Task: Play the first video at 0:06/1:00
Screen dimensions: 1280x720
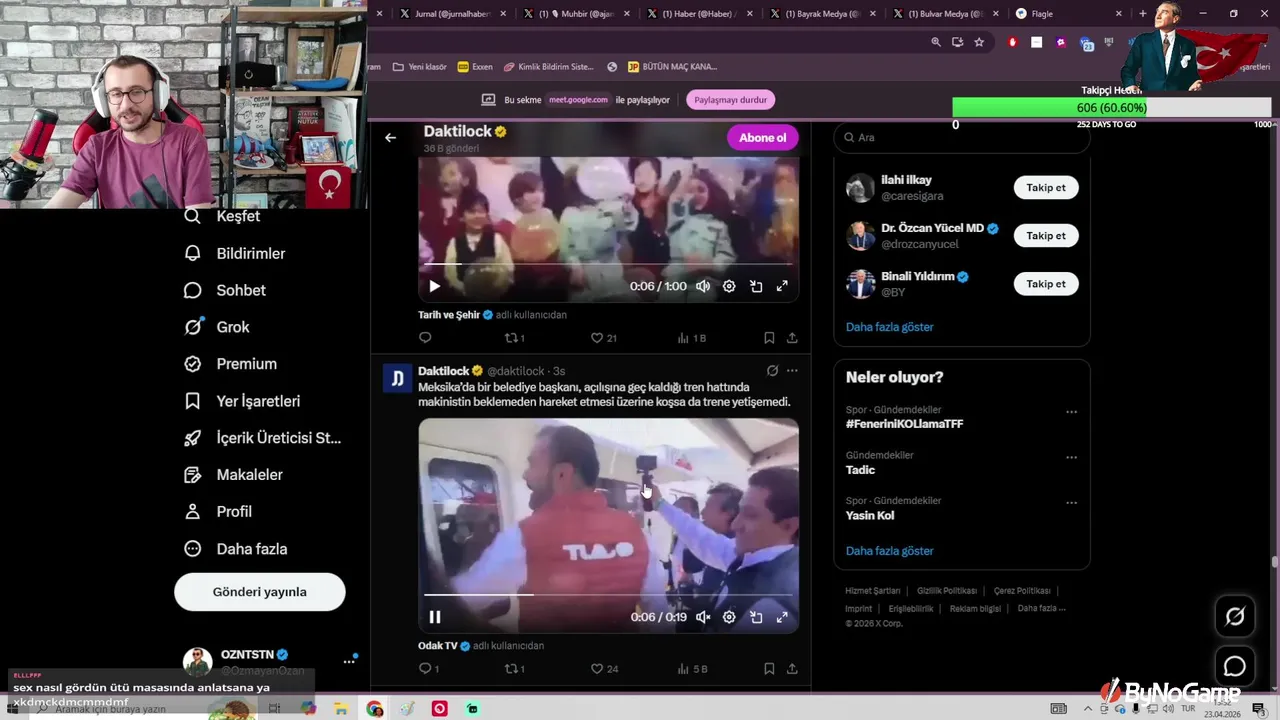Action: [434, 286]
